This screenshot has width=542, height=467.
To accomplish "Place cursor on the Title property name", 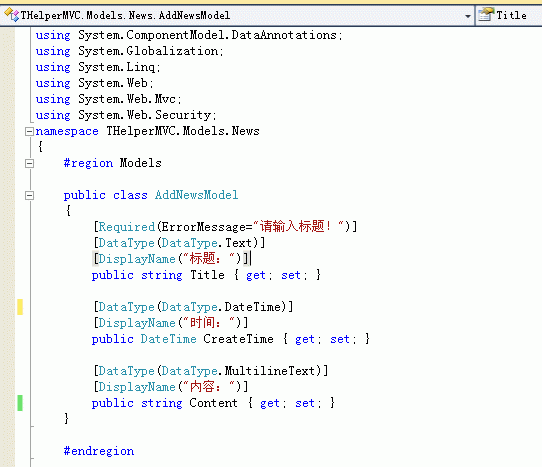I will point(207,275).
